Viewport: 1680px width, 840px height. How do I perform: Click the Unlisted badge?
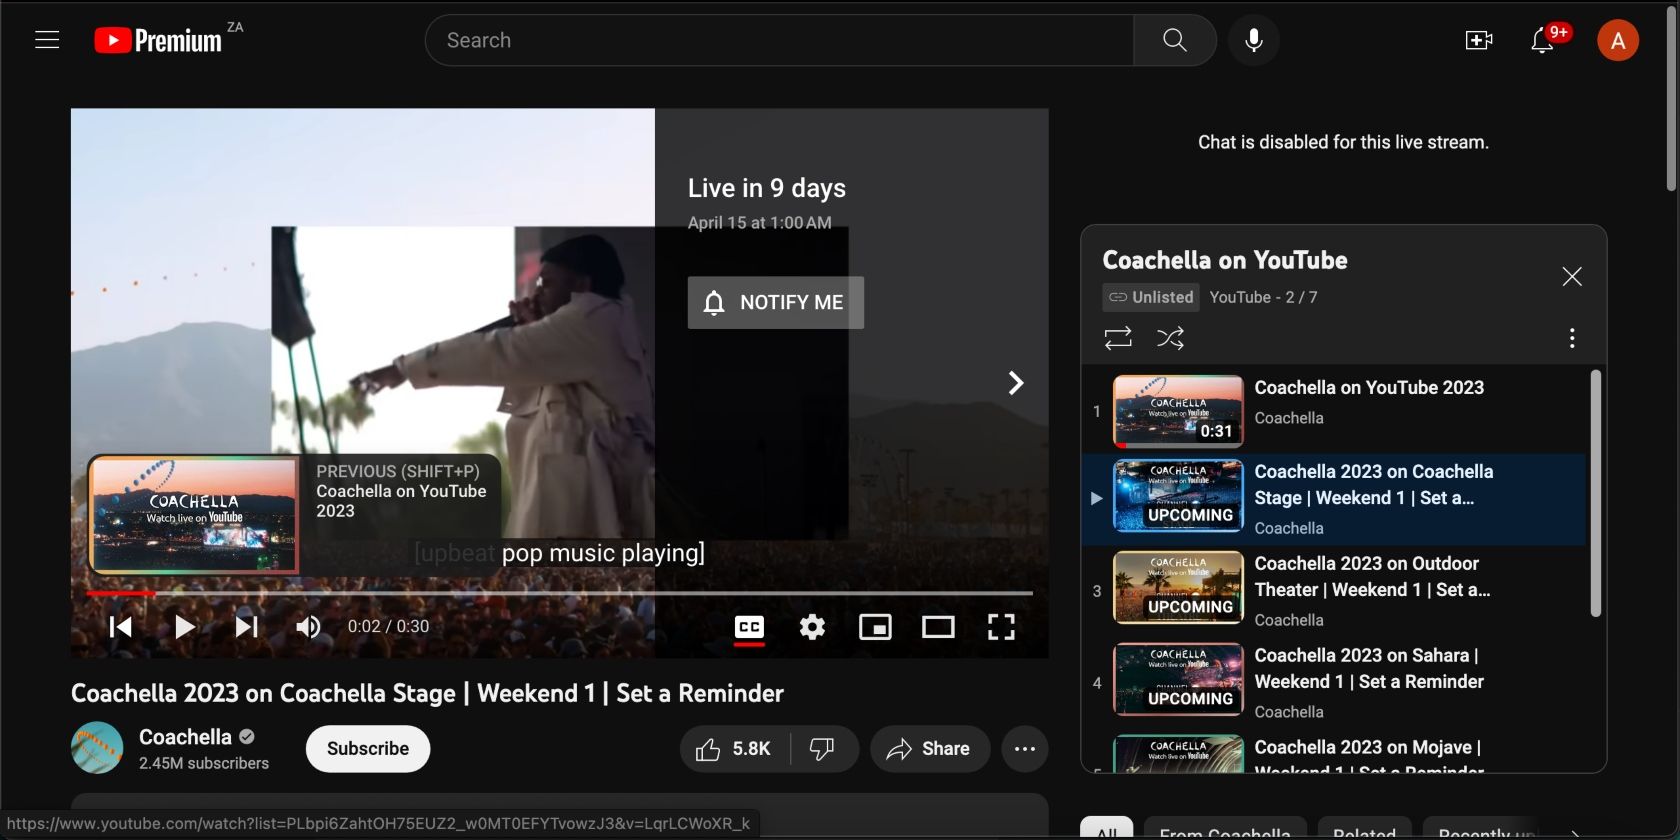point(1151,297)
